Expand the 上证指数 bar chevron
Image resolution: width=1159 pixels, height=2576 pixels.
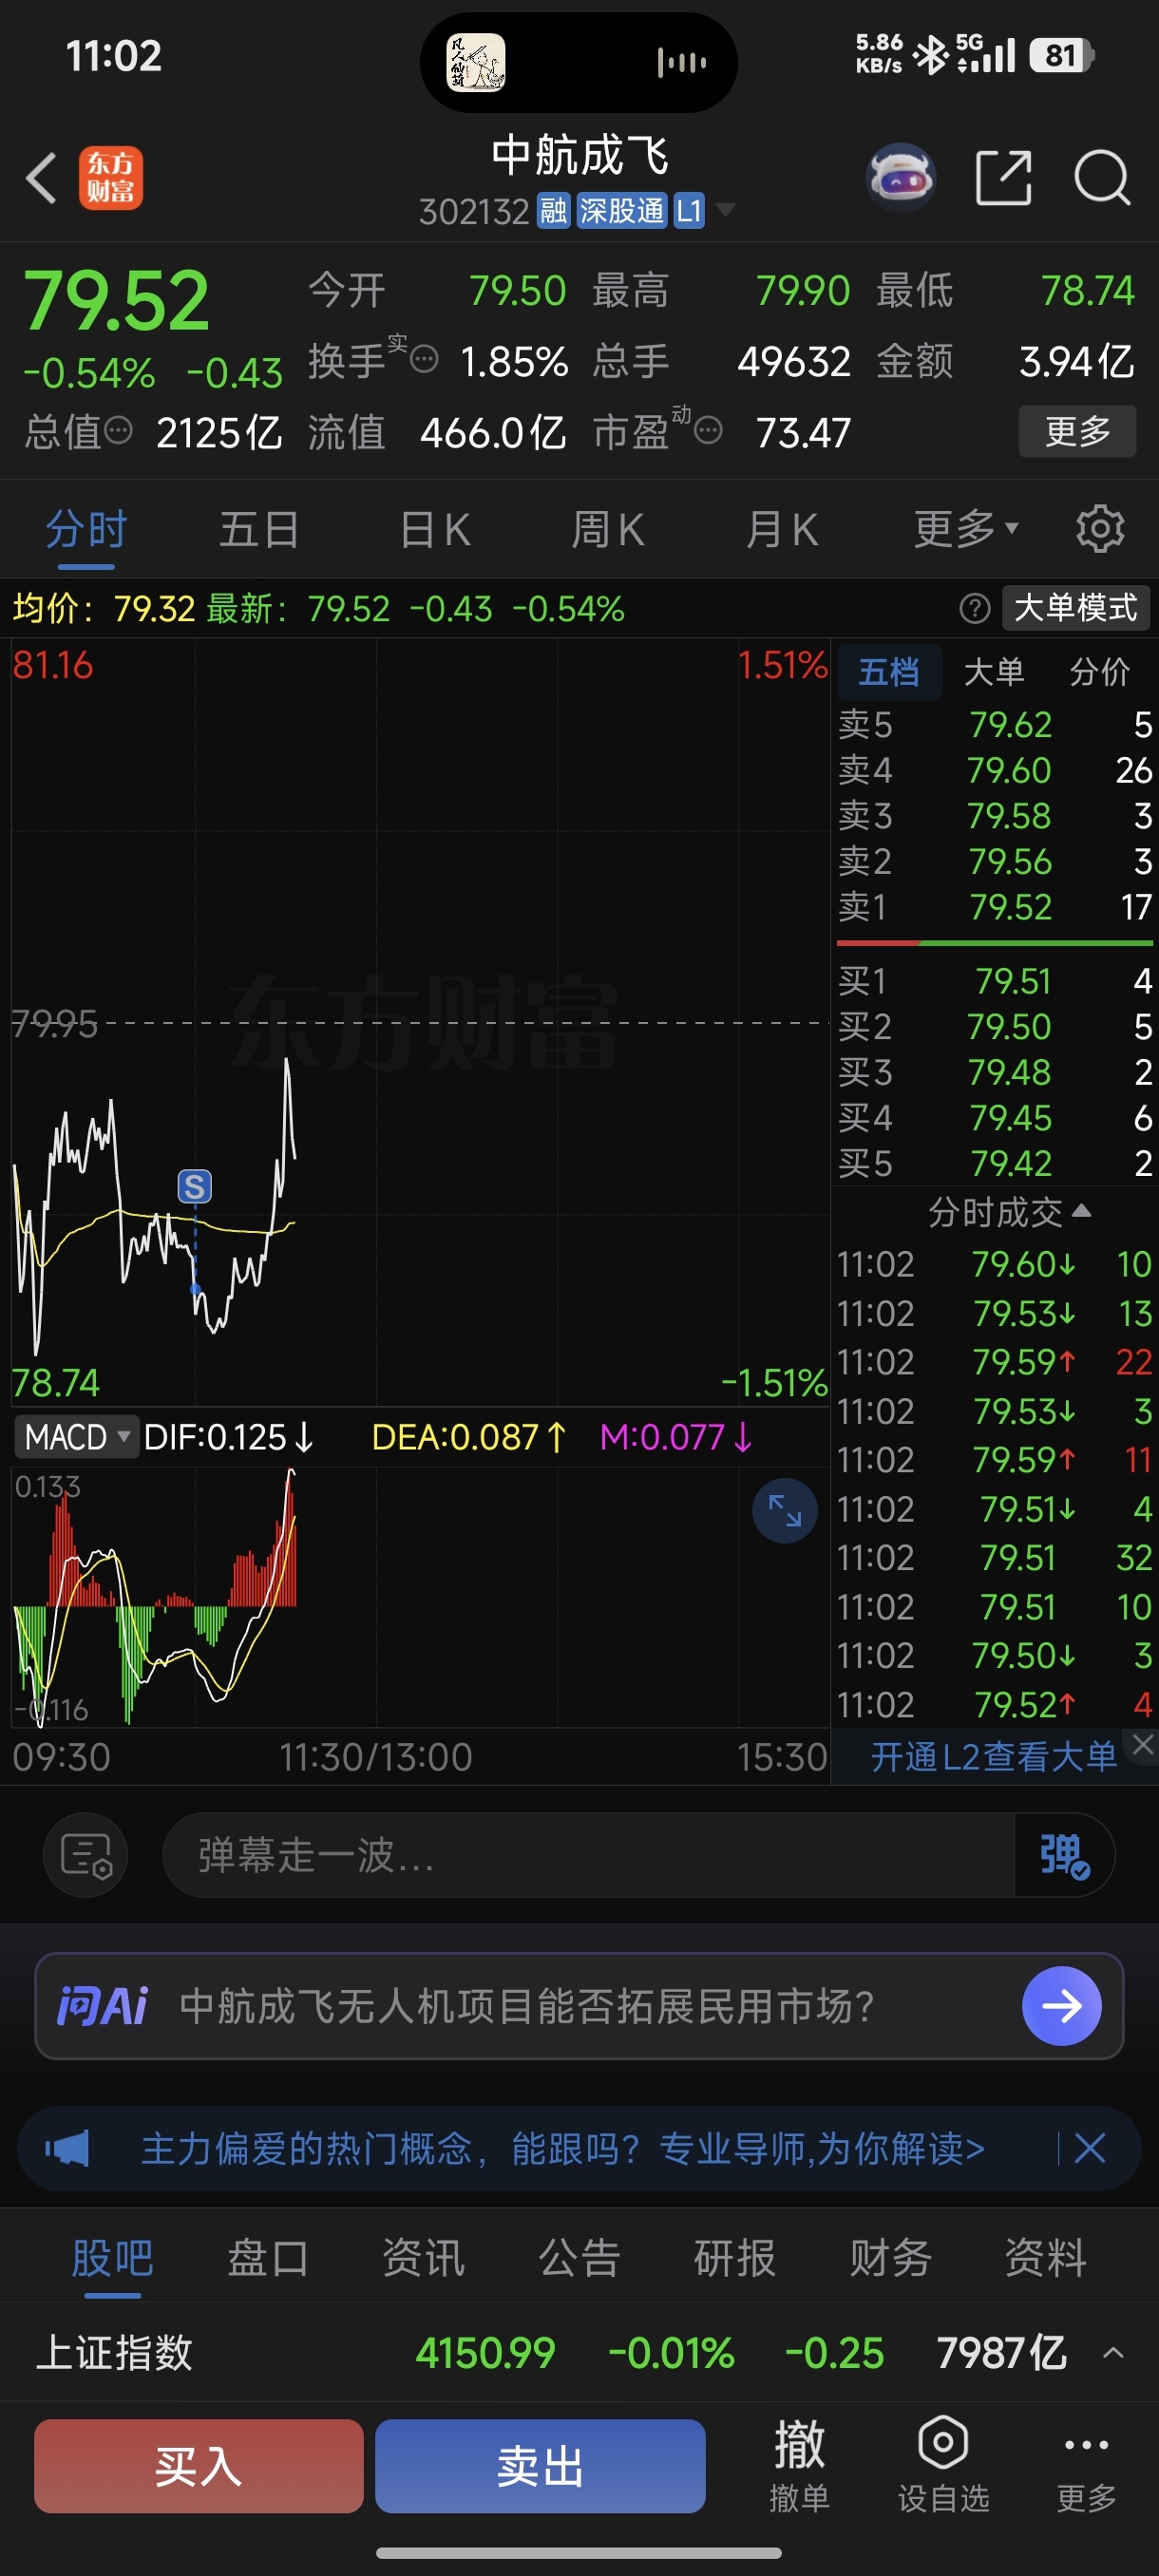pyautogui.click(x=1112, y=2353)
